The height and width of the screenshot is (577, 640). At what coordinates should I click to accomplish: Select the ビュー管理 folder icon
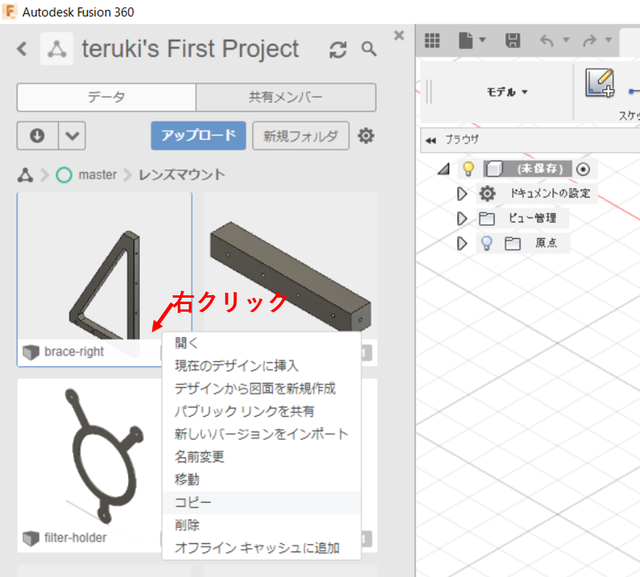click(487, 219)
